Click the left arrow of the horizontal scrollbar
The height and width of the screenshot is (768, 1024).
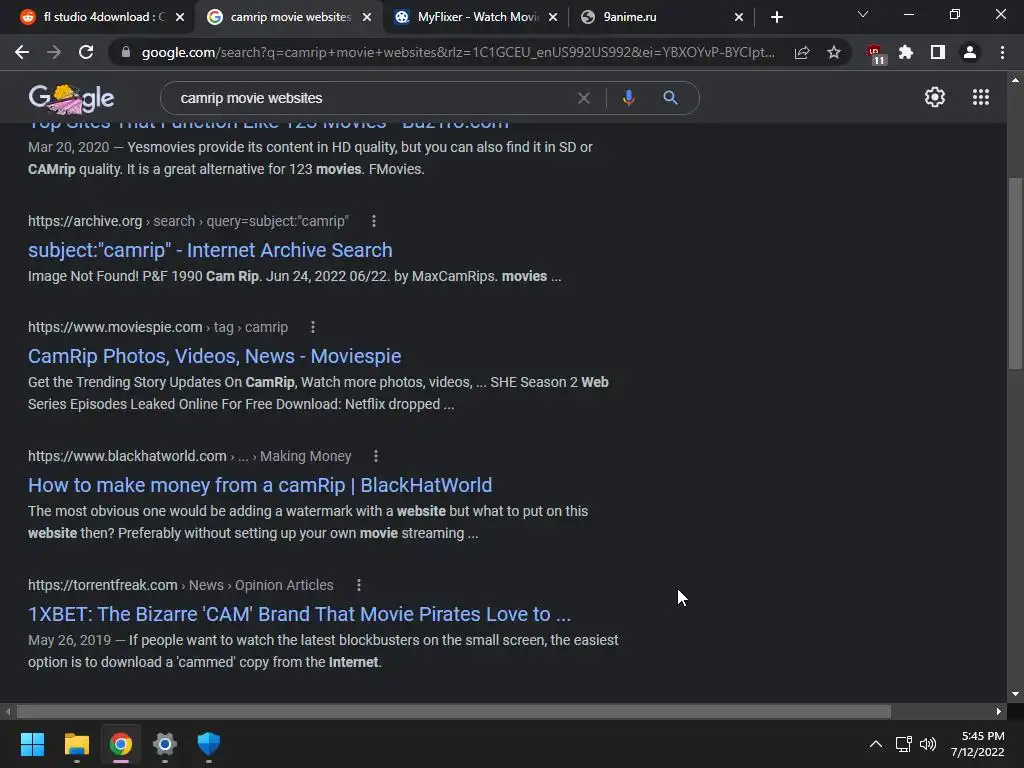point(8,711)
